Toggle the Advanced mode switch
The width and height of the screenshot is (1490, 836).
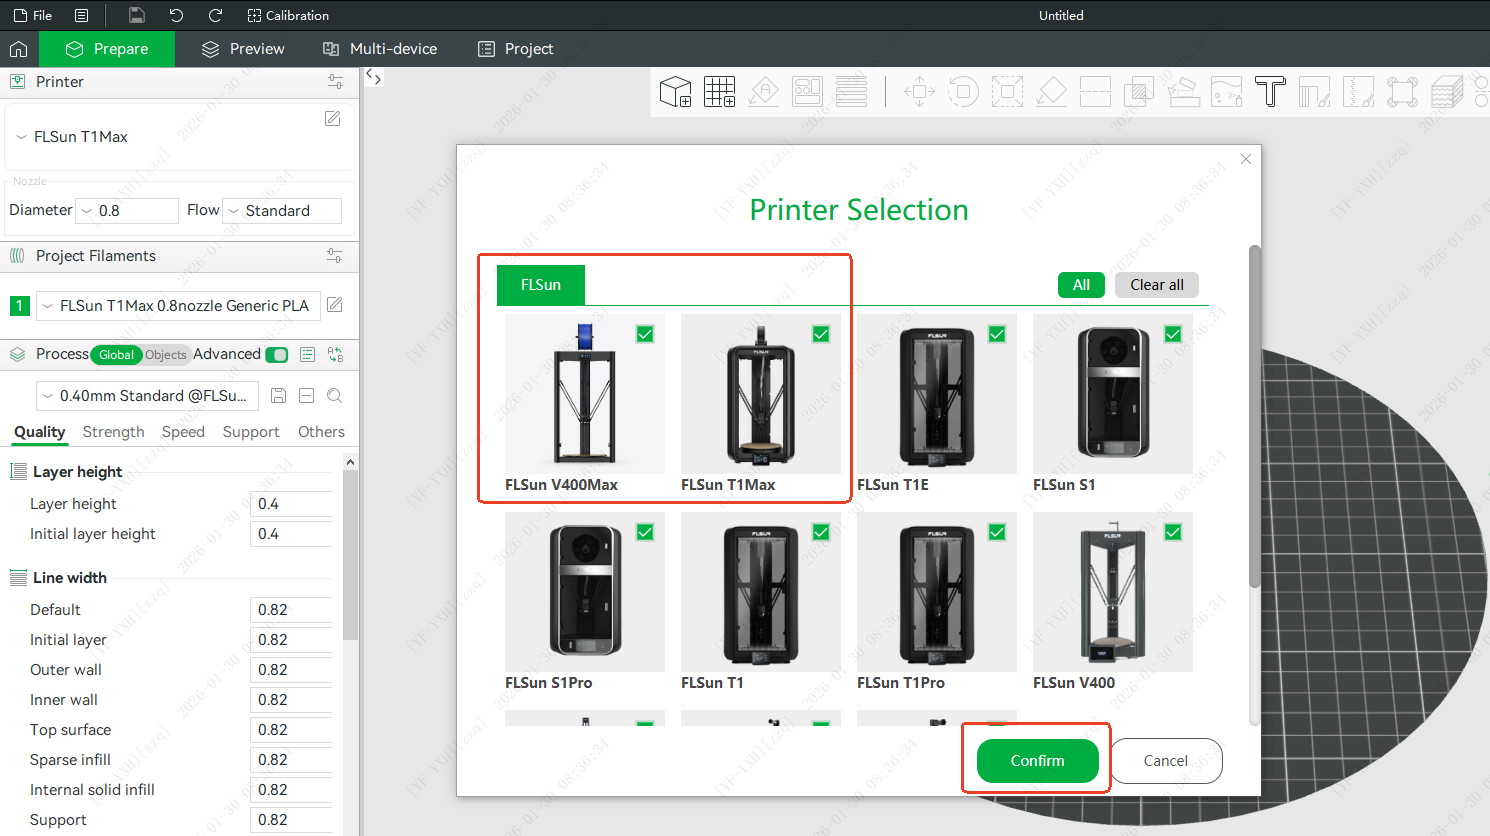(x=277, y=355)
